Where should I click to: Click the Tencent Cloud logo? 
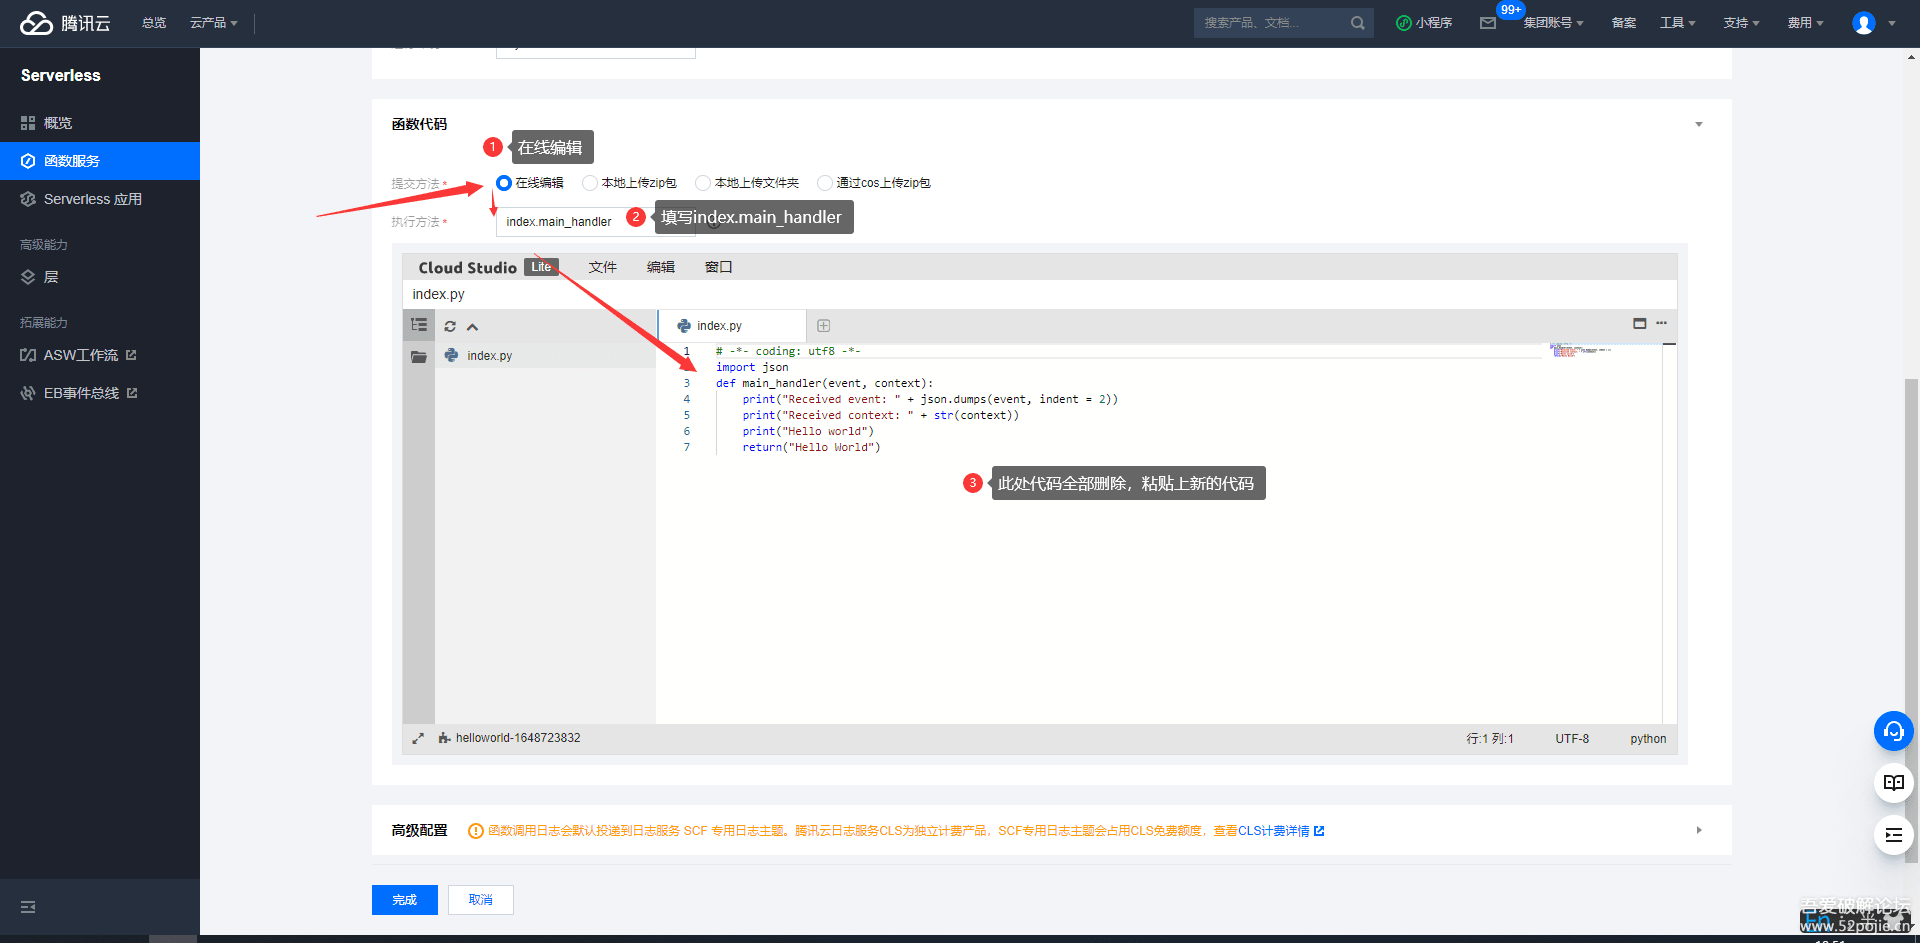click(65, 23)
